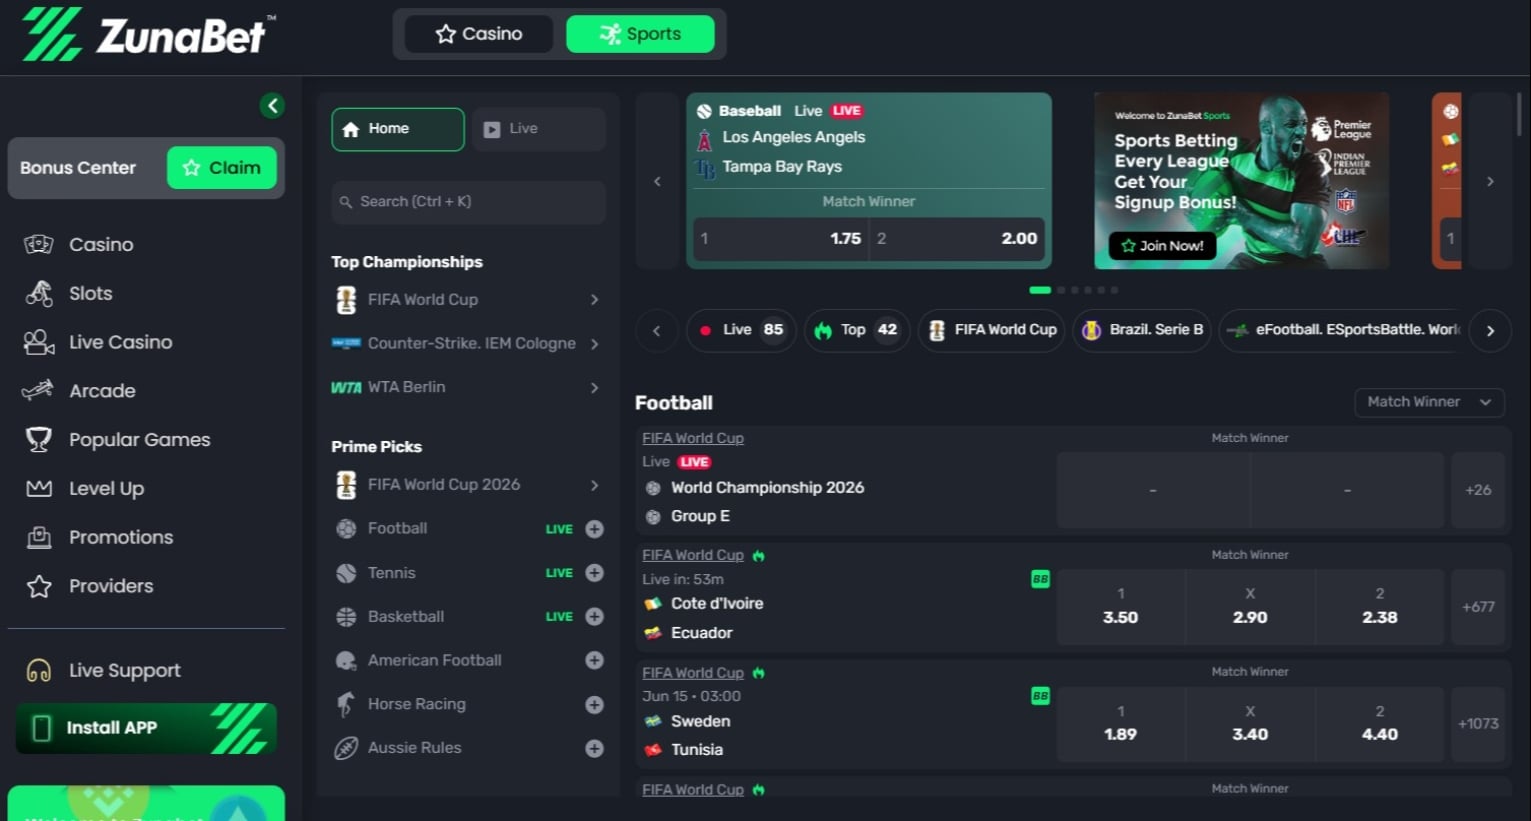This screenshot has height=821, width=1531.
Task: Filter by Brazil. Serie B chip
Action: tap(1142, 330)
